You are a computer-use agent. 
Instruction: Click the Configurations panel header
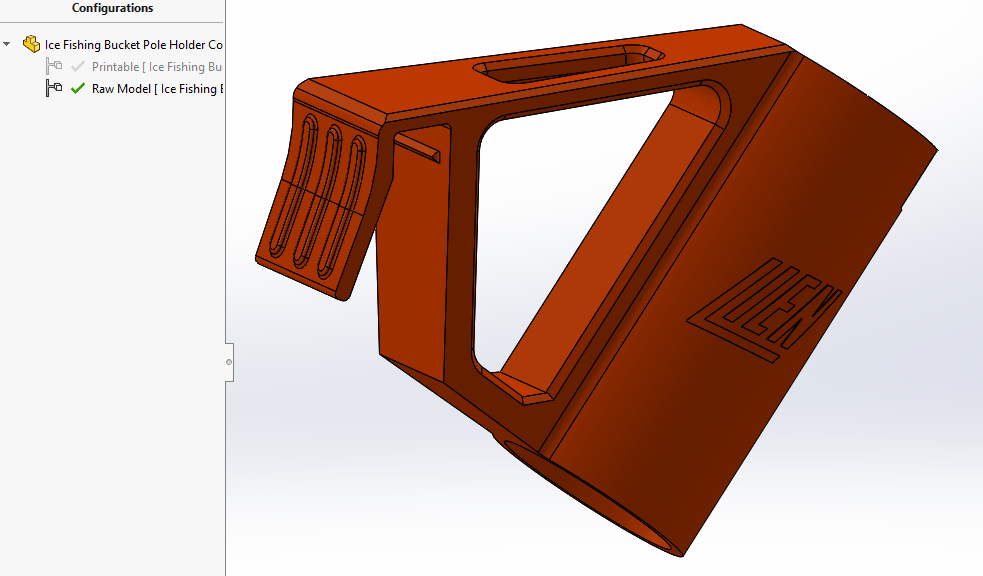[112, 8]
